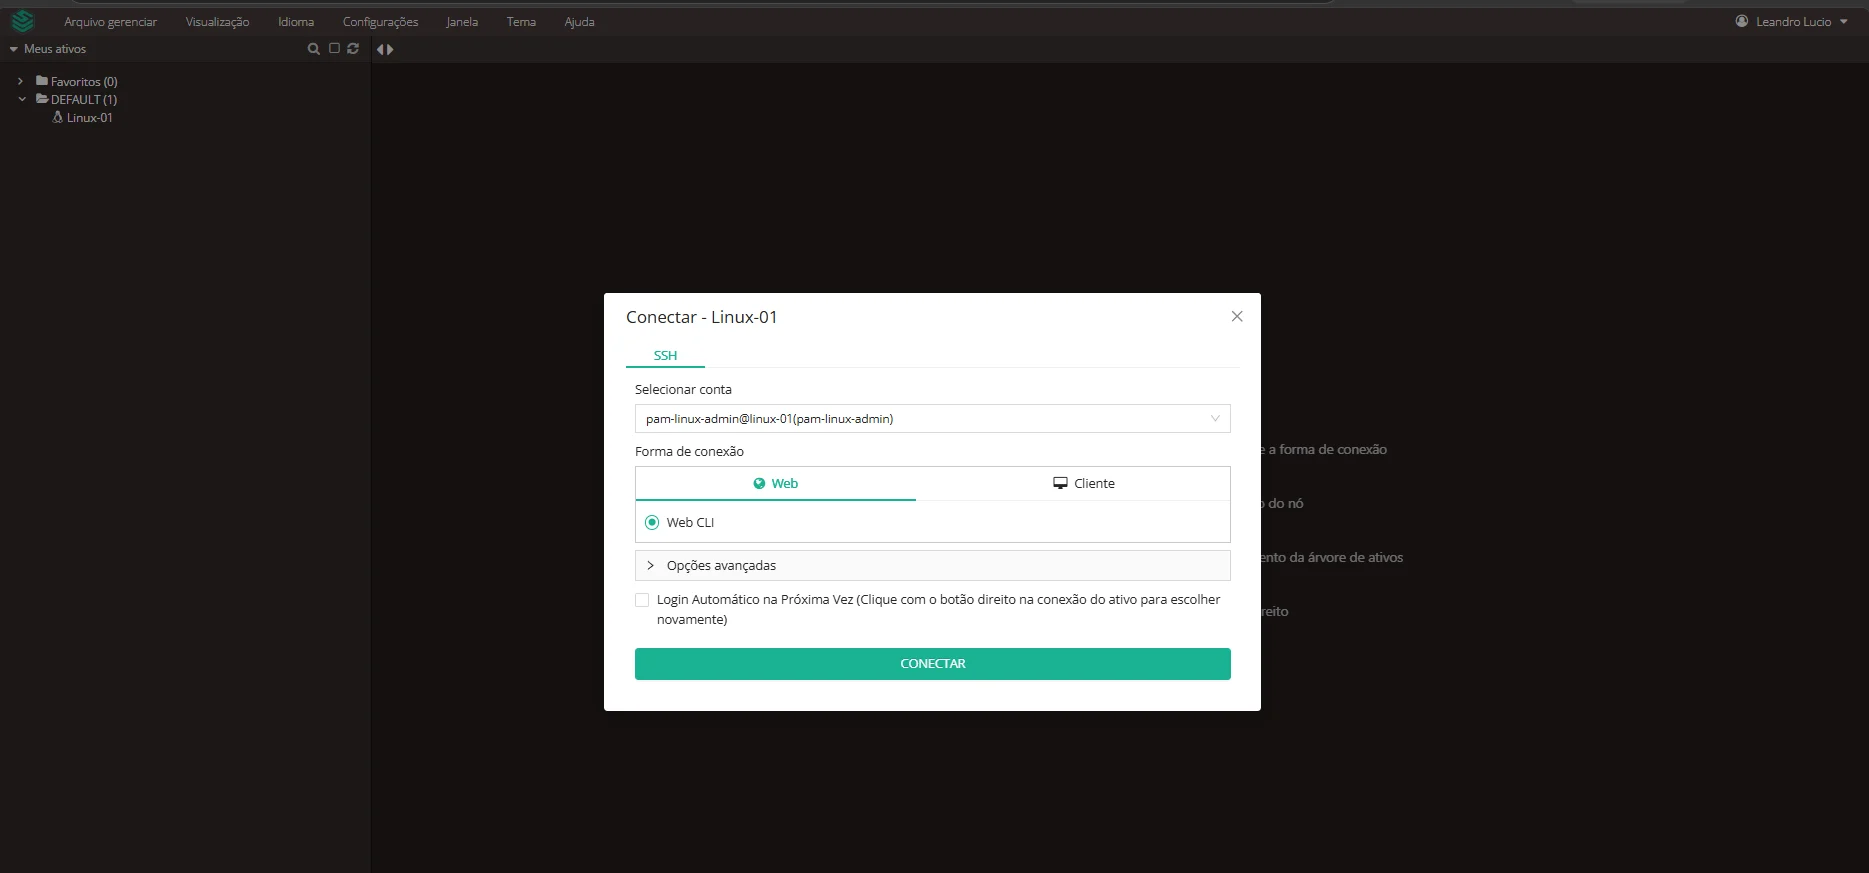This screenshot has width=1869, height=873.
Task: Click the Favoritos folder icon
Action: tap(42, 81)
